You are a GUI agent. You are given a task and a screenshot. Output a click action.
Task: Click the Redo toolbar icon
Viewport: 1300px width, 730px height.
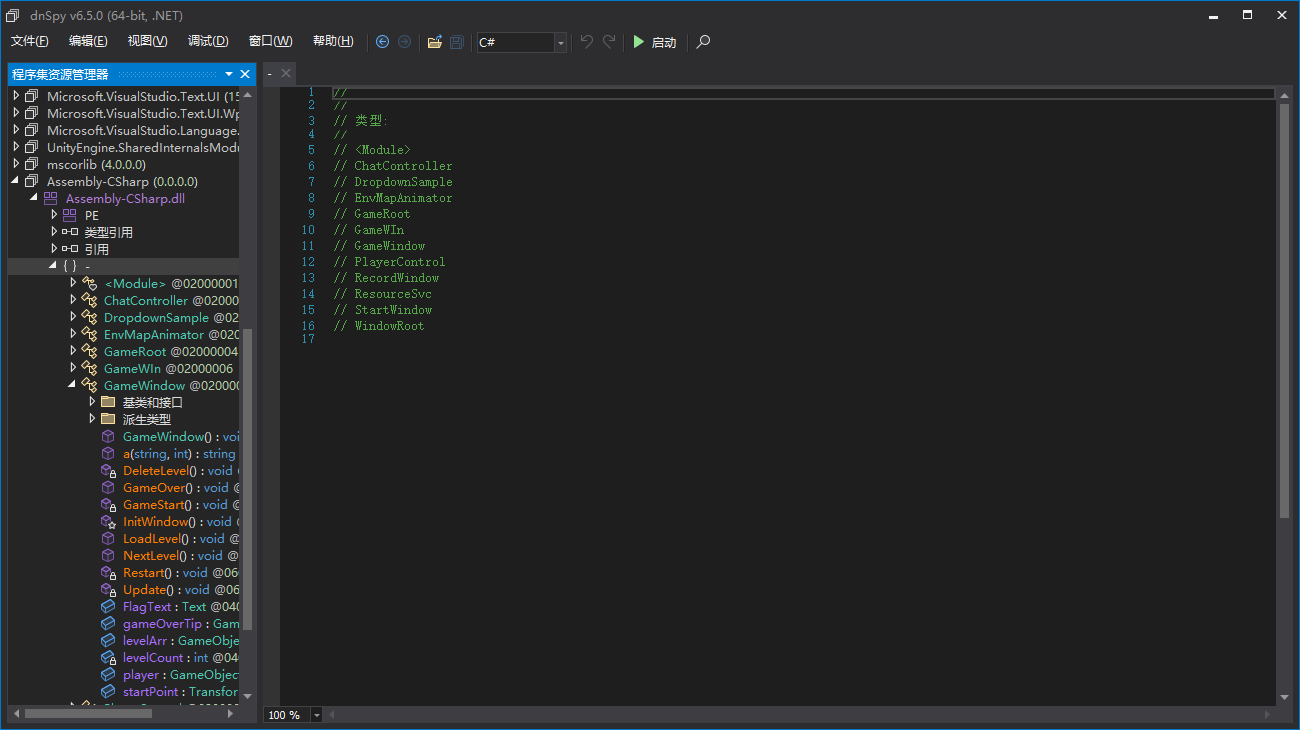pyautogui.click(x=609, y=41)
